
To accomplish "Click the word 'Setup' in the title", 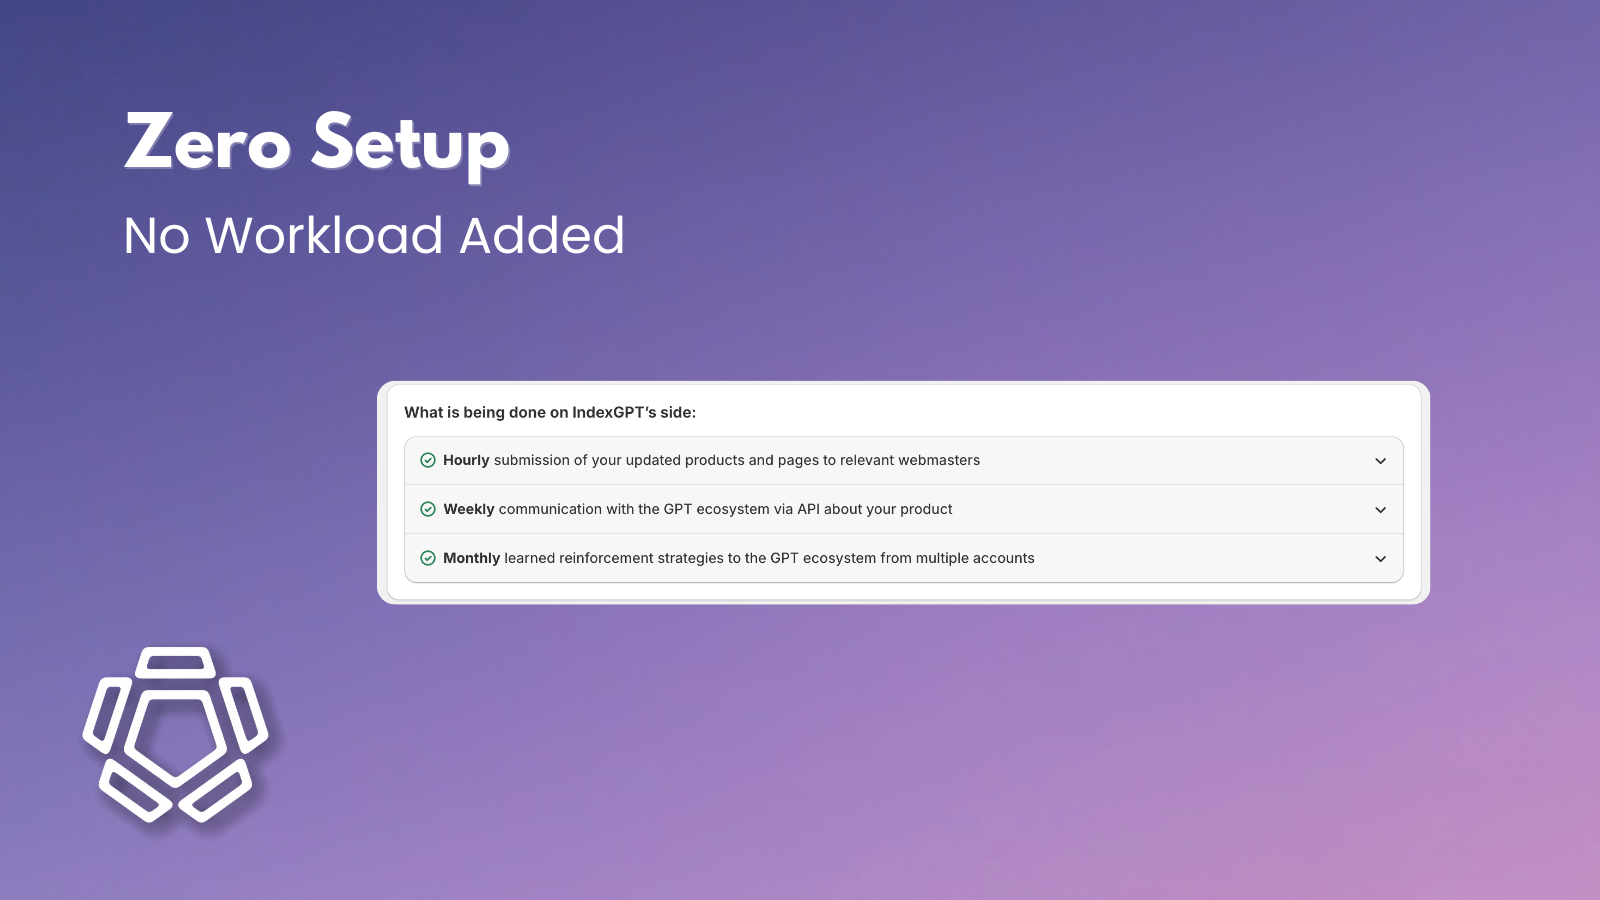I will (410, 145).
